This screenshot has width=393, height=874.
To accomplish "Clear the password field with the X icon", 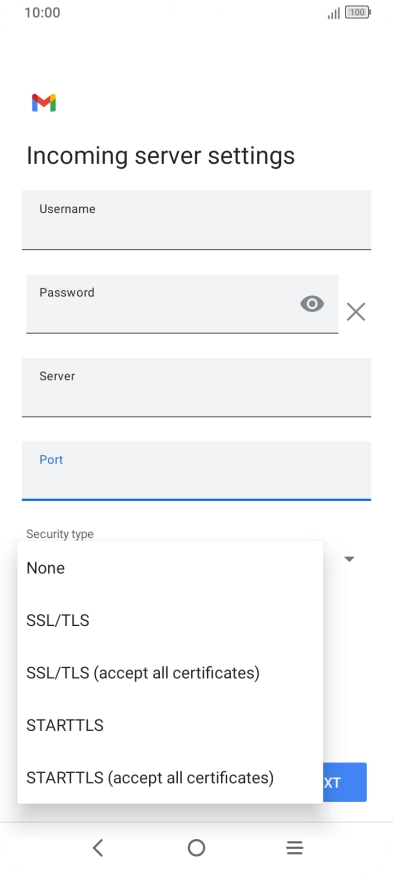I will click(x=356, y=312).
